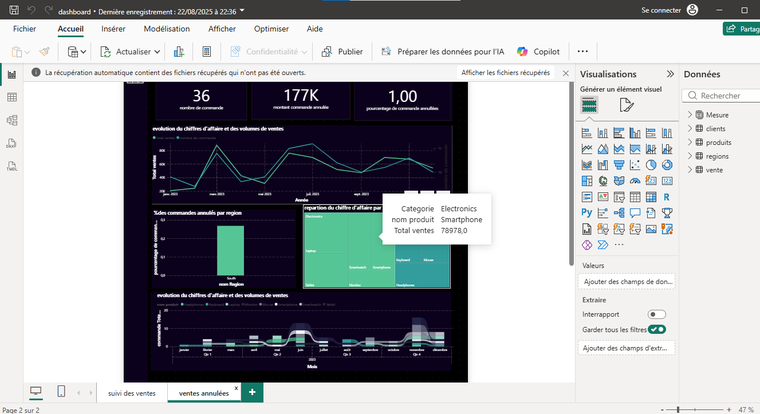This screenshot has width=760, height=414.
Task: Click the Copilot icon in the ribbon
Action: [523, 51]
